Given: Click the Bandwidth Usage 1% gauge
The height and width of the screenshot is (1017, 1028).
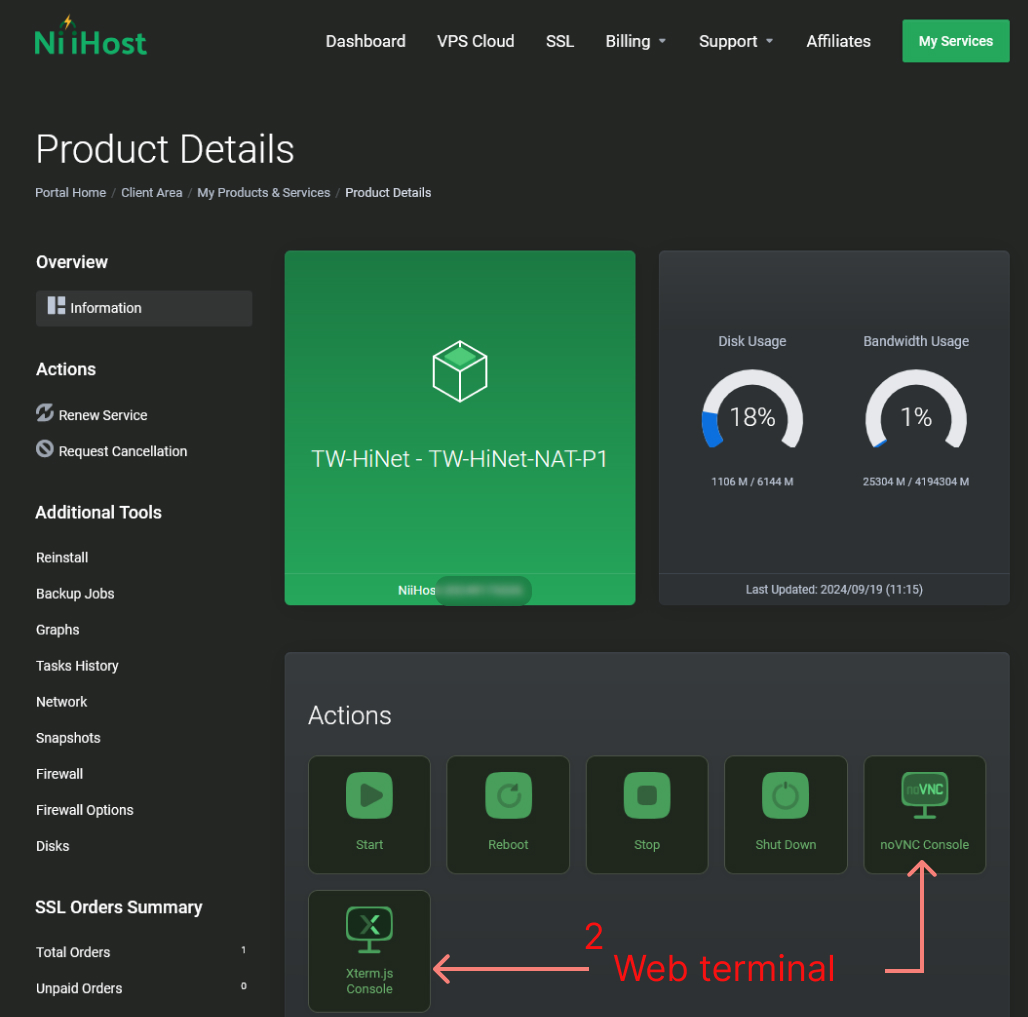Looking at the screenshot, I should click(x=916, y=410).
